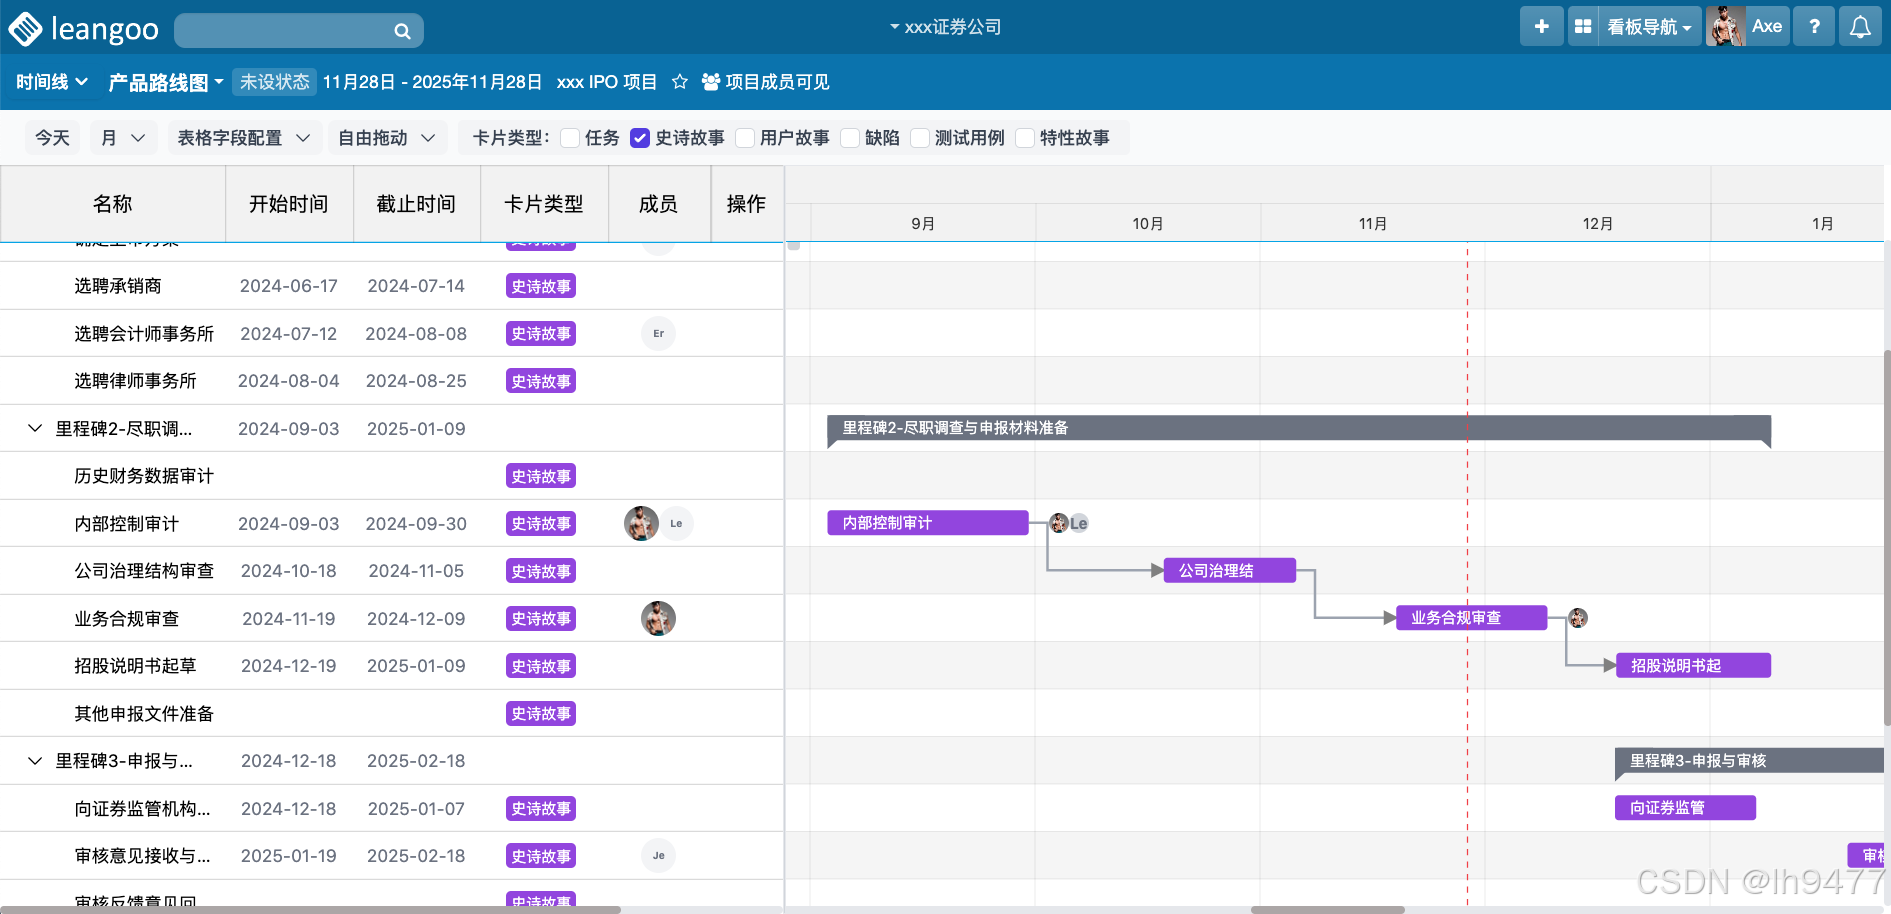Click the 内部控制审计 Gantt bar
This screenshot has height=914, width=1891.
(928, 523)
